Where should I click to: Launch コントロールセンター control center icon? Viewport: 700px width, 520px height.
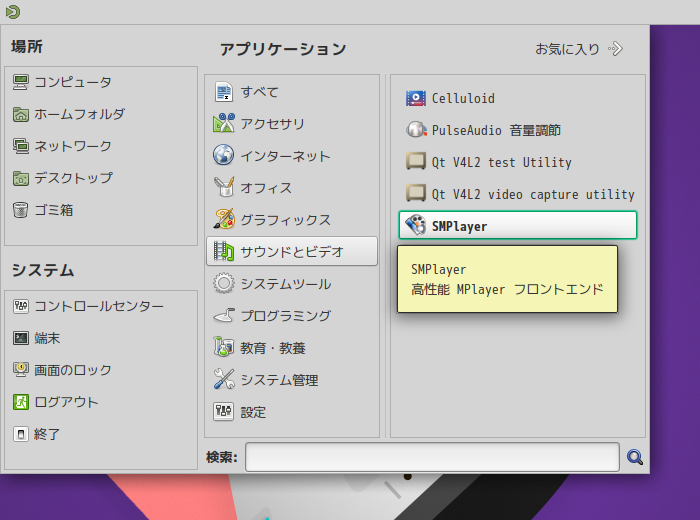(x=21, y=306)
